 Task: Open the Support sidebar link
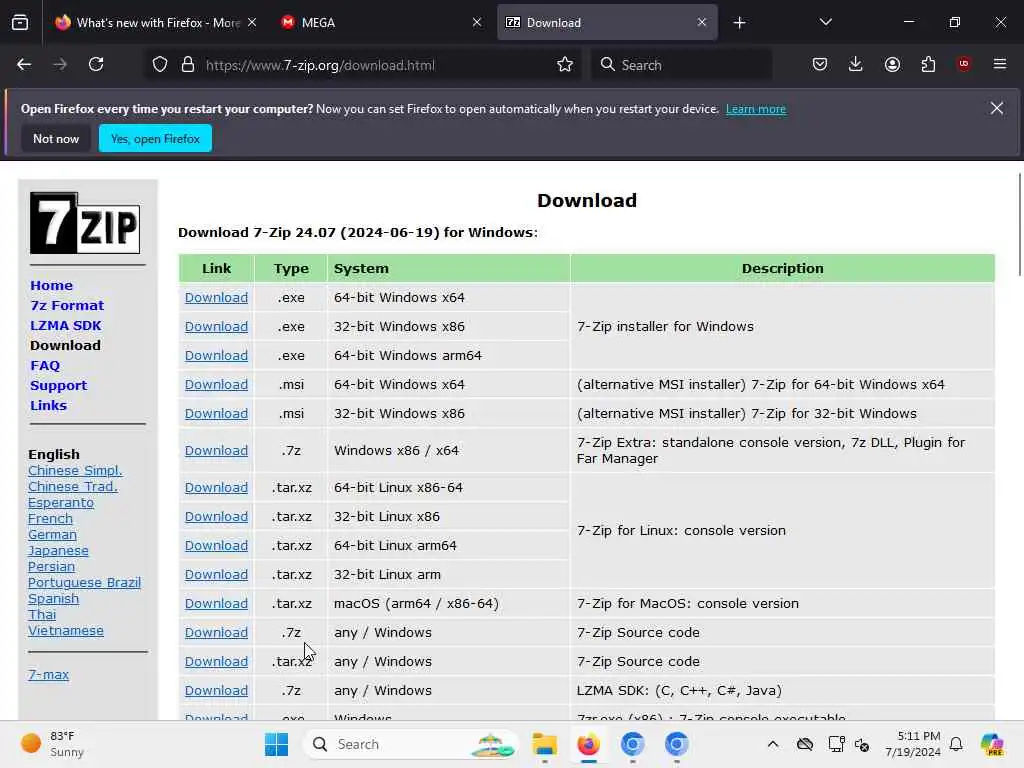(58, 385)
